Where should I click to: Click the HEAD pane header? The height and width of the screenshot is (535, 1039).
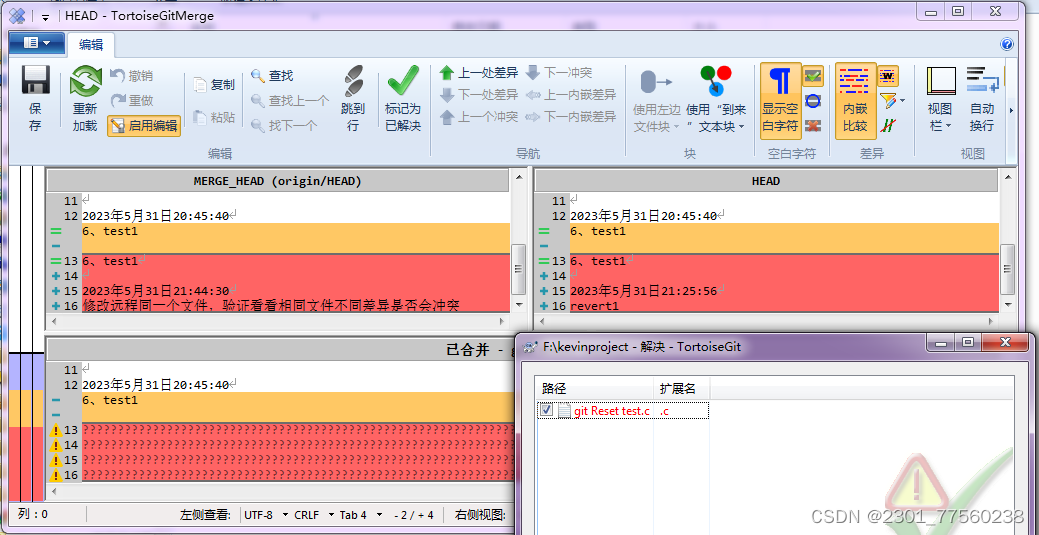point(765,181)
